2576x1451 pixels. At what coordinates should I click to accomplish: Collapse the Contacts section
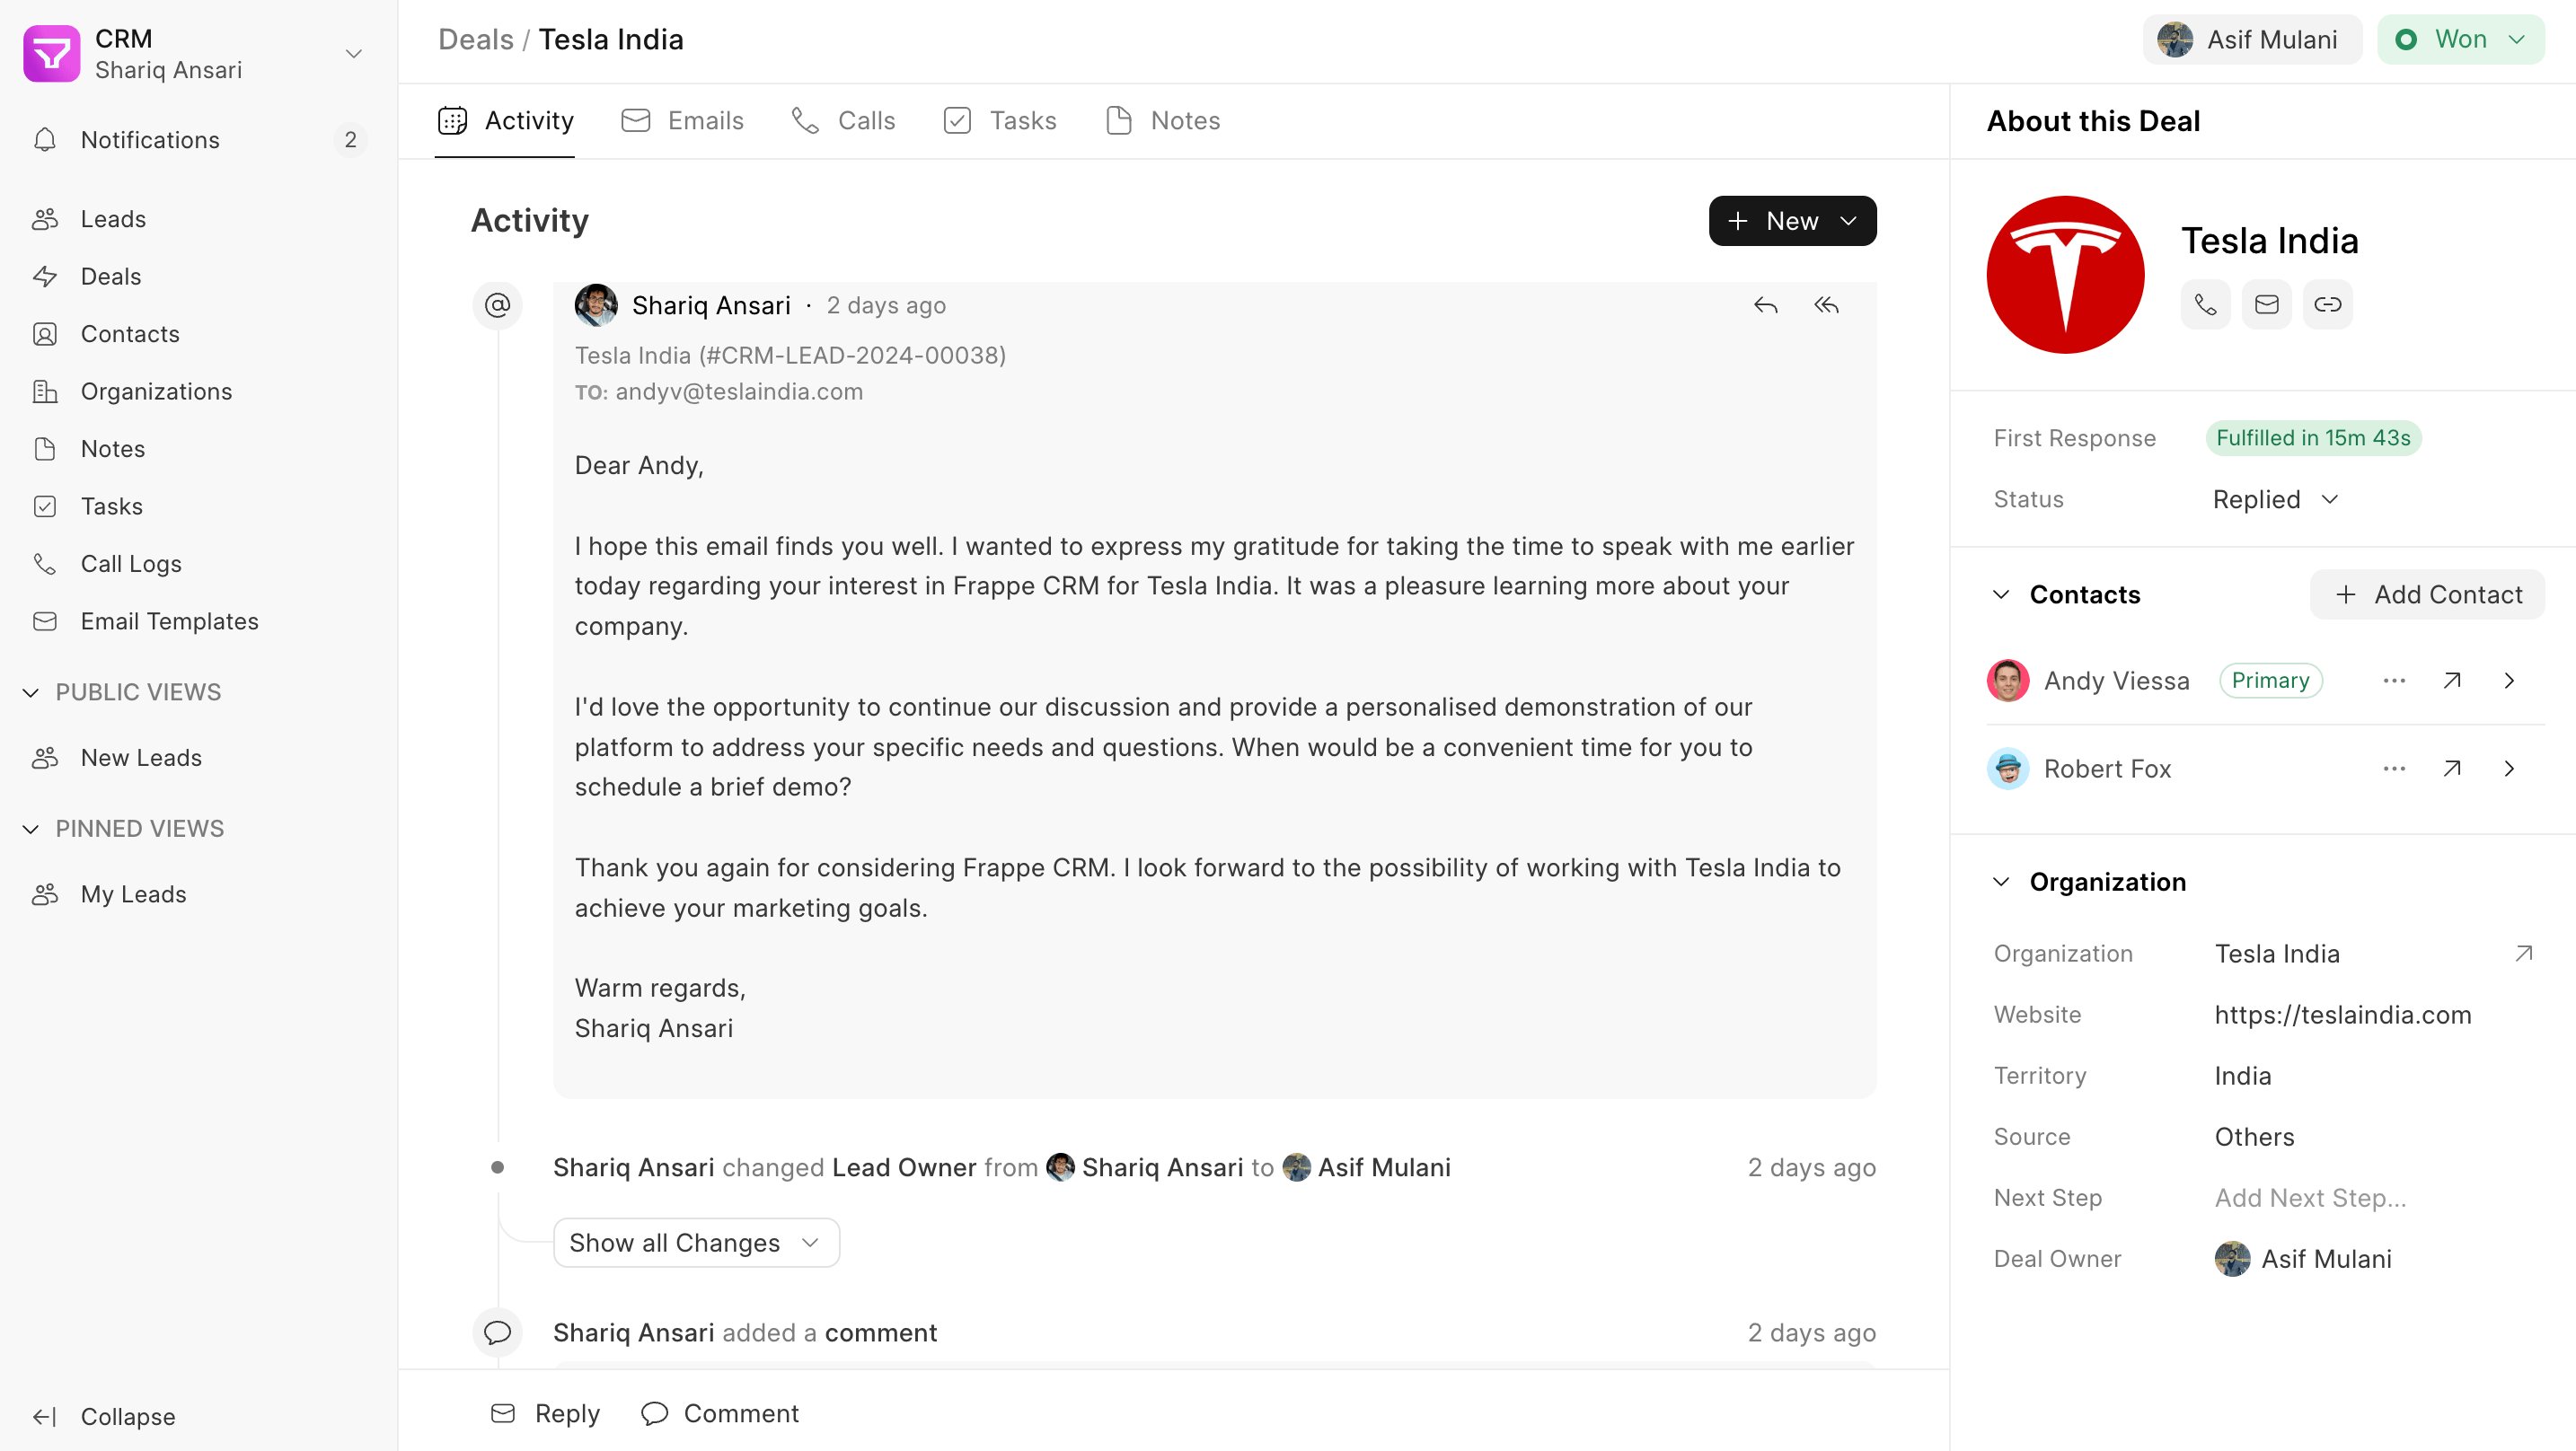tap(2001, 595)
